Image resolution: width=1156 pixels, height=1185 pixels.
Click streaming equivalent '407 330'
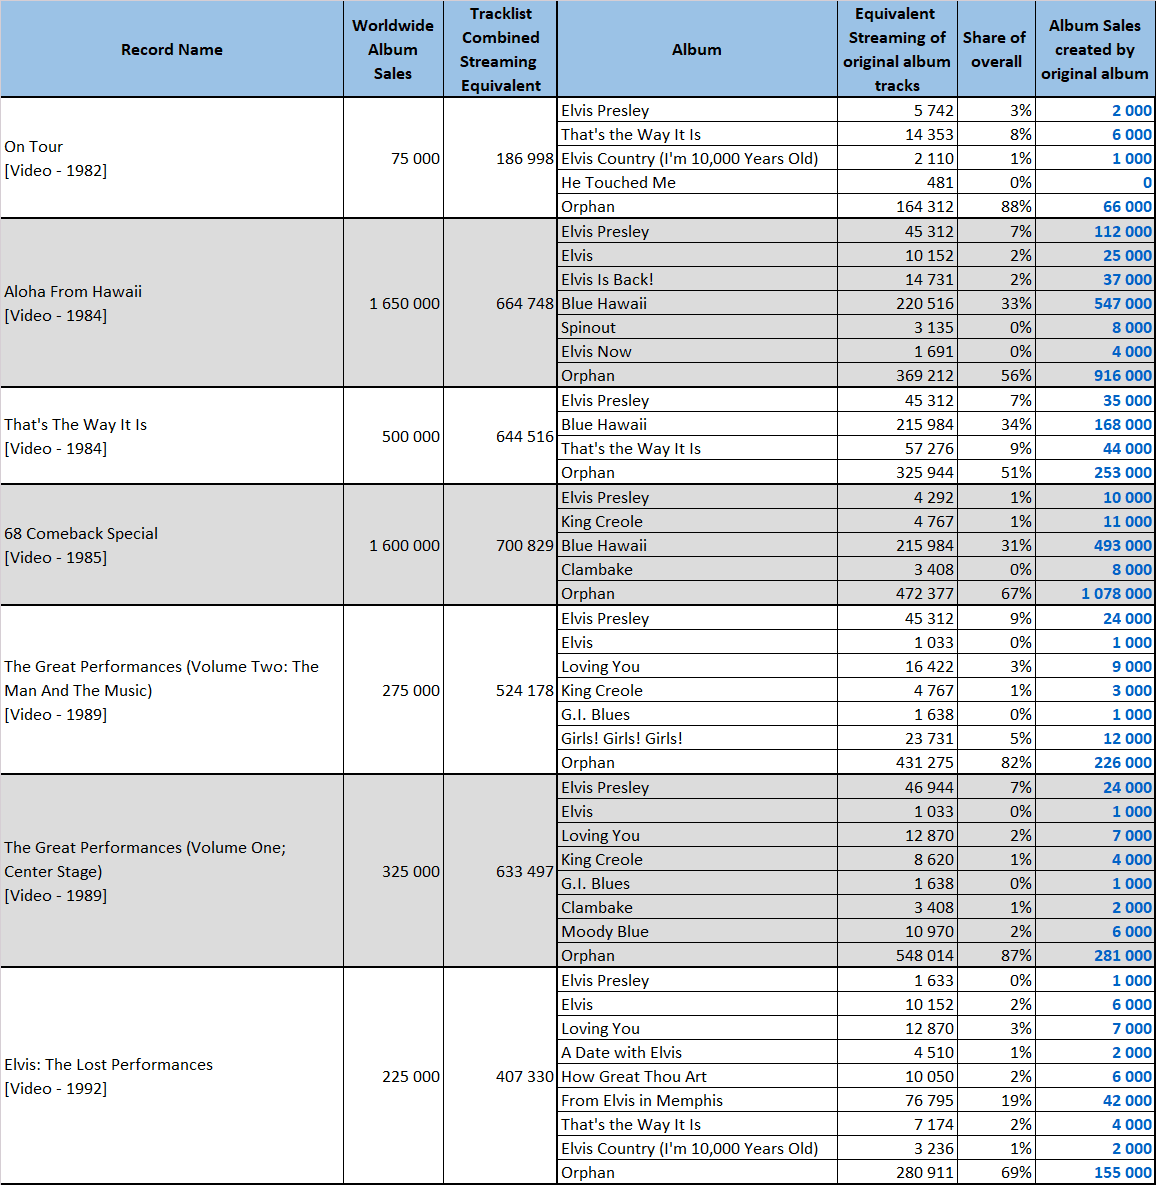pos(524,1076)
